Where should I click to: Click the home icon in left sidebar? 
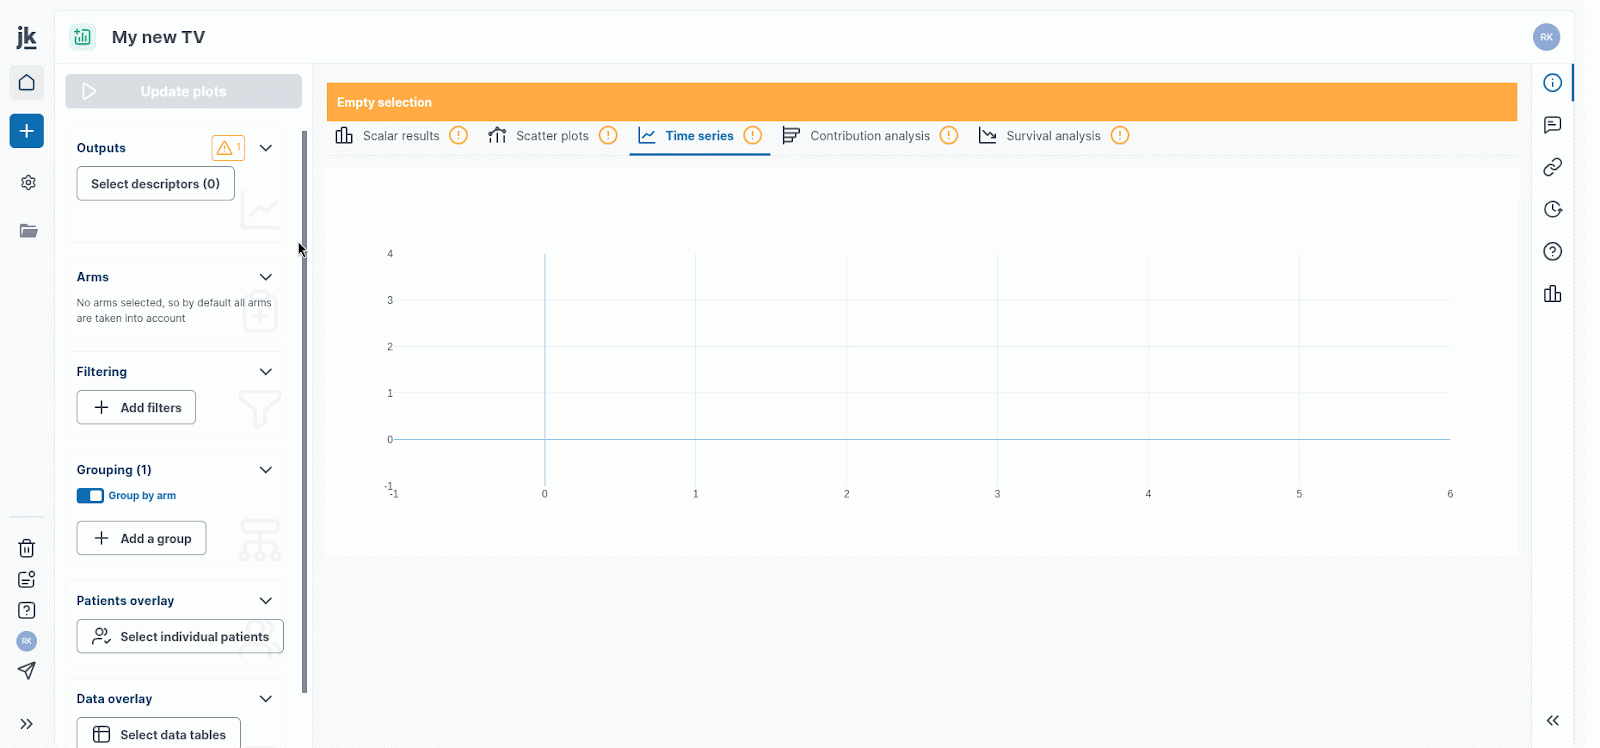pyautogui.click(x=27, y=83)
